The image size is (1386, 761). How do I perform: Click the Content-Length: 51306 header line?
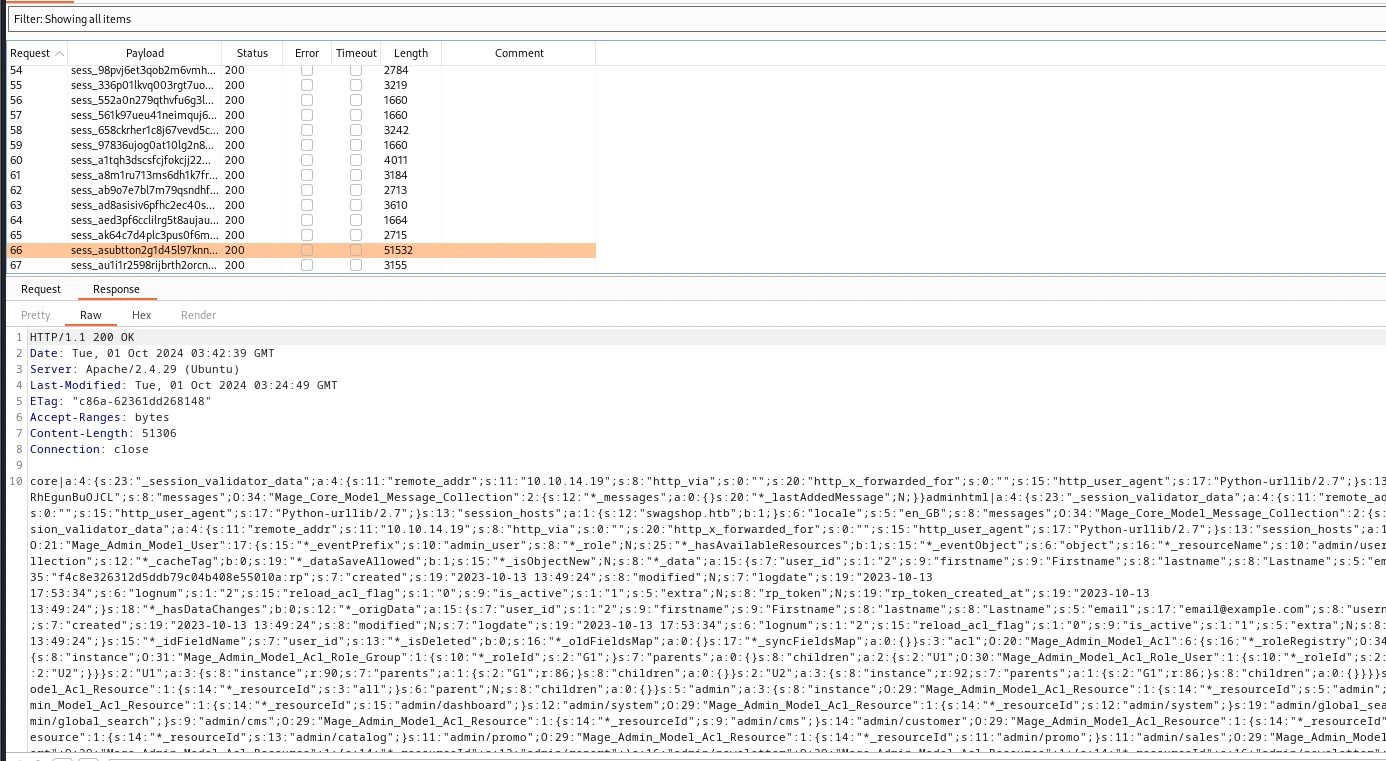click(x=103, y=433)
